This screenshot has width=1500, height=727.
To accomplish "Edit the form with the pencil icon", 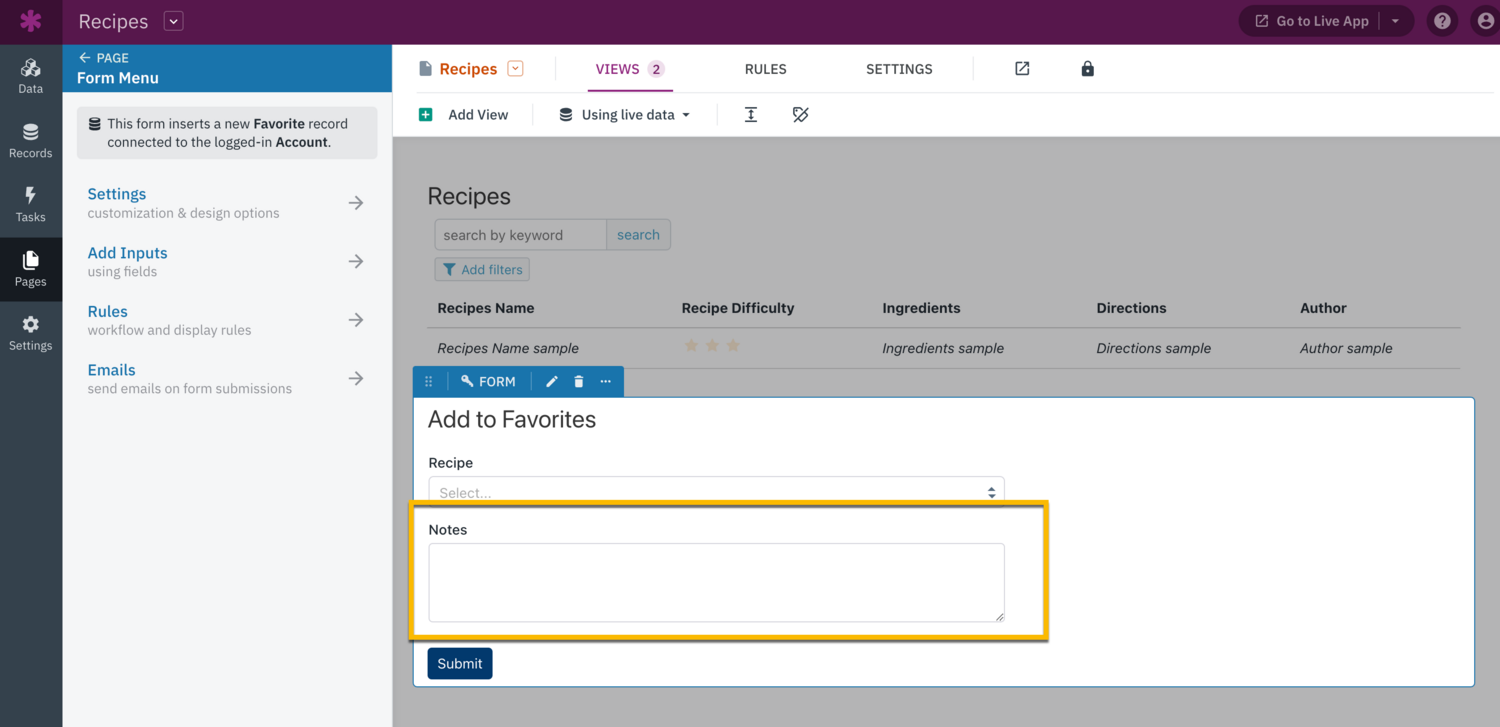I will coord(552,382).
